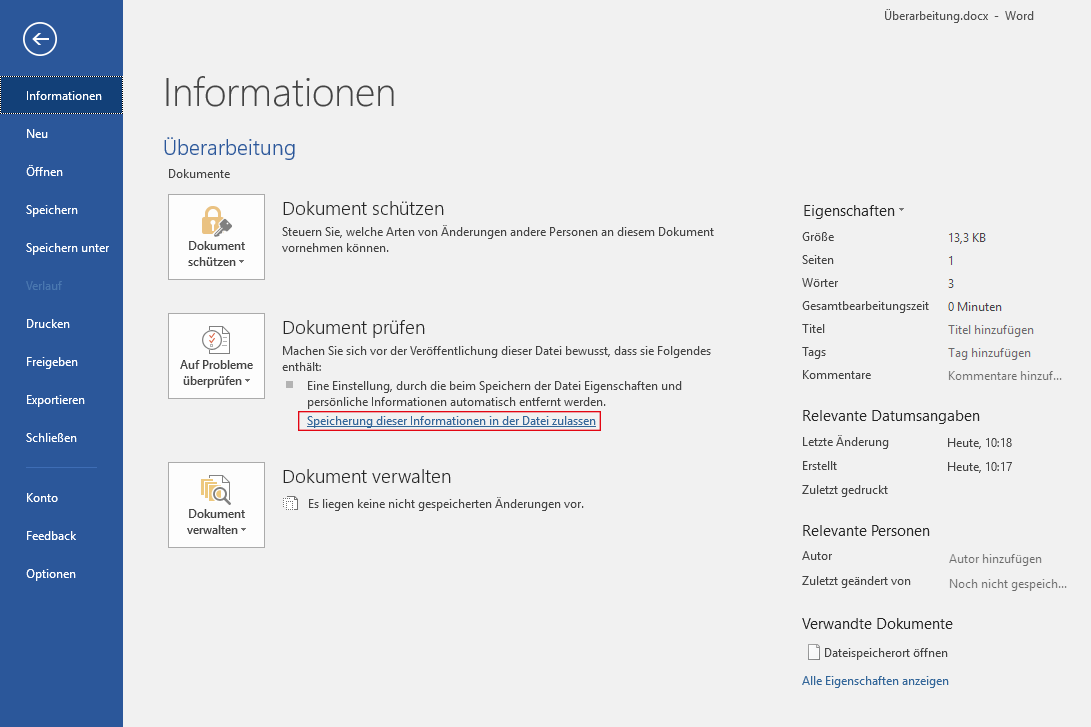Open the Konto page
This screenshot has height=727, width=1091.
point(62,497)
